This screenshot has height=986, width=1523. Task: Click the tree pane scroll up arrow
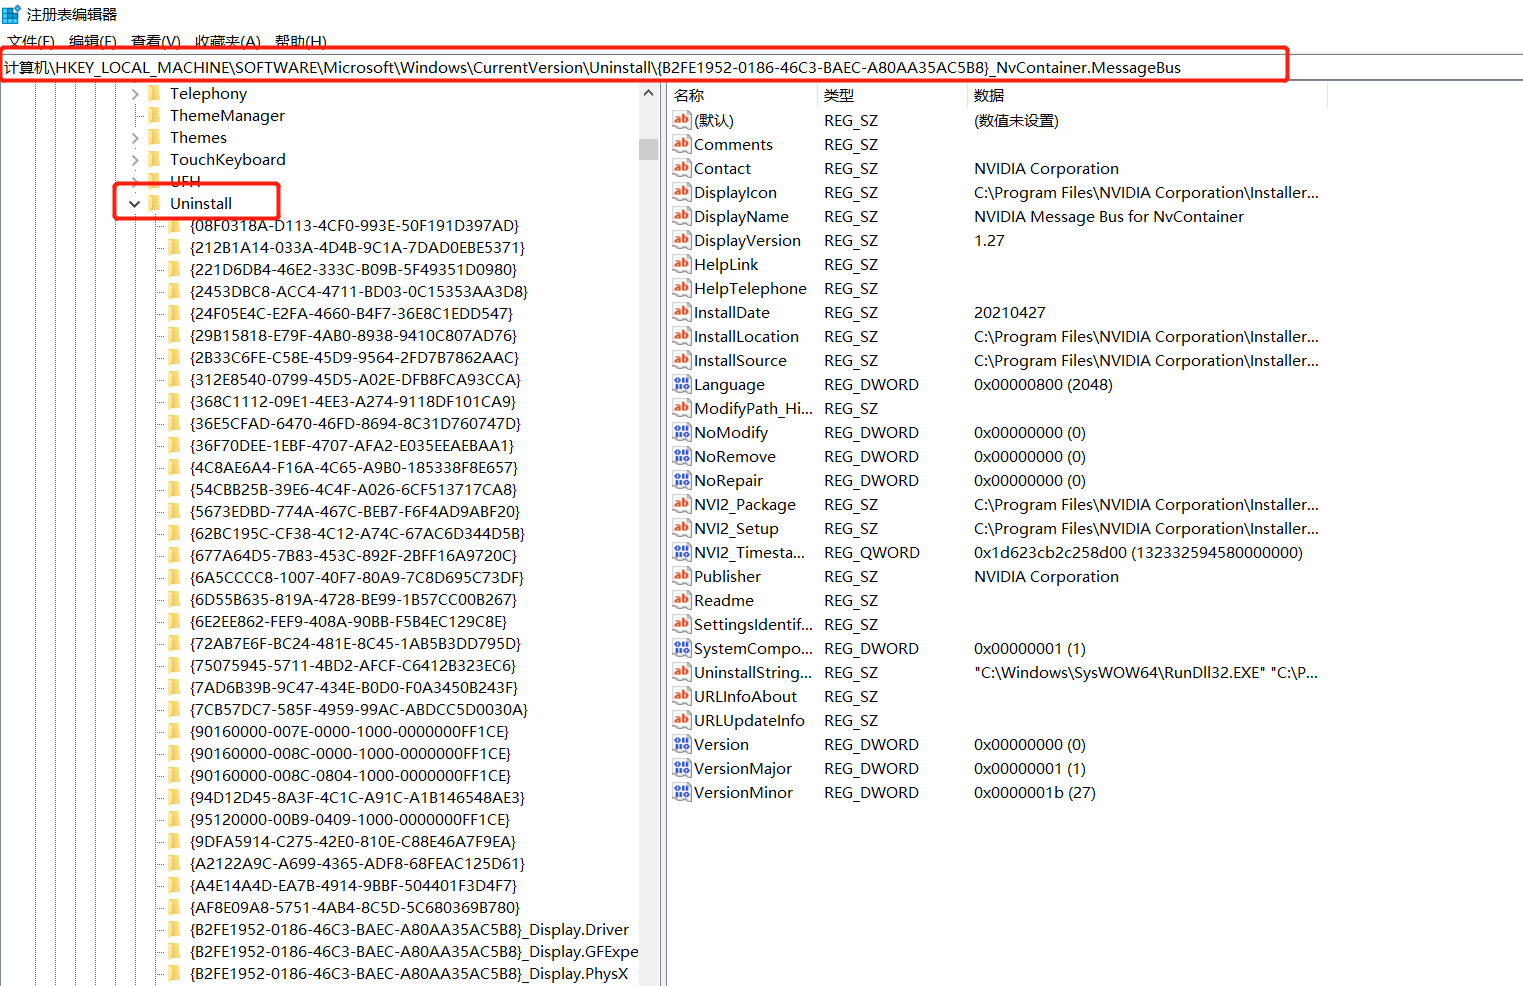(648, 93)
